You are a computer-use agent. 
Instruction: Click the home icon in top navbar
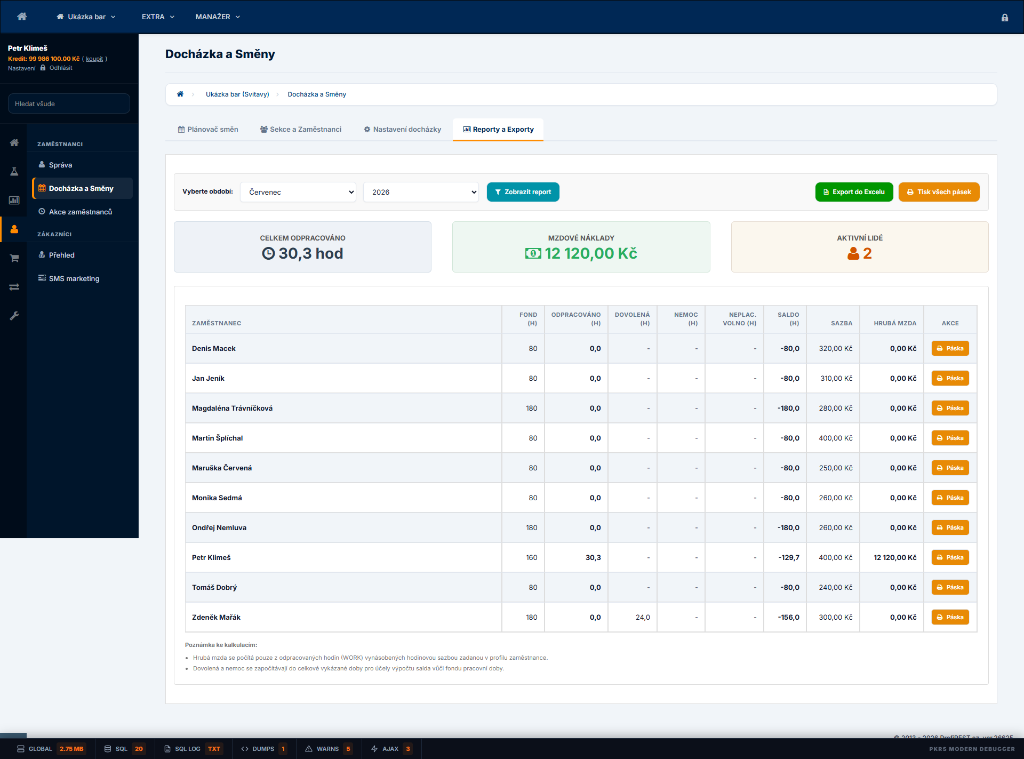coord(22,16)
